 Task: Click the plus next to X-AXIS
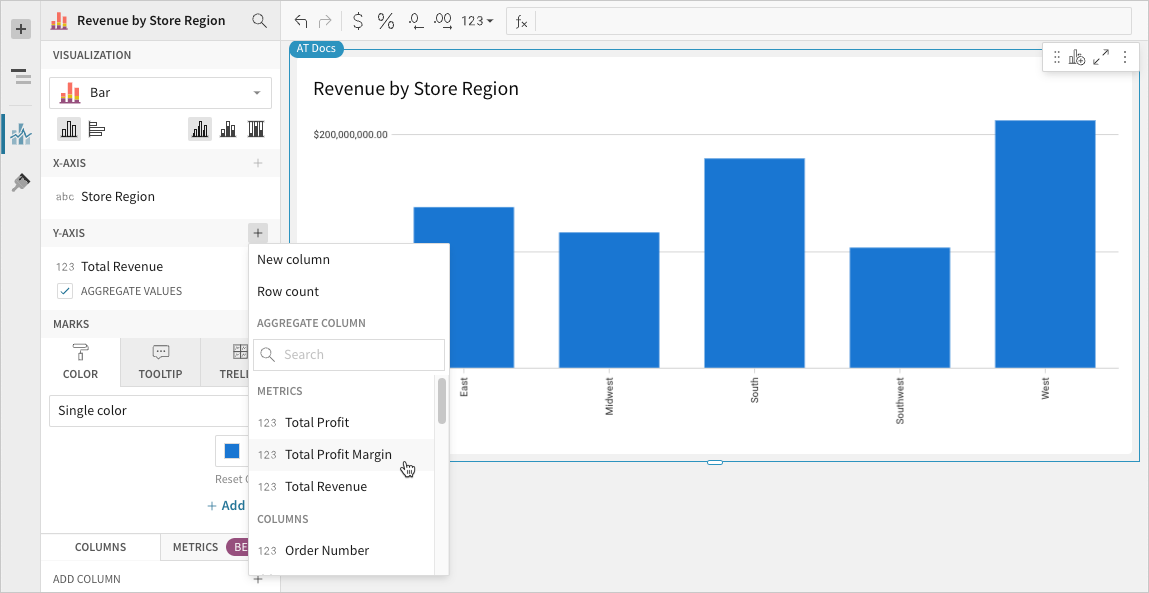(x=258, y=163)
